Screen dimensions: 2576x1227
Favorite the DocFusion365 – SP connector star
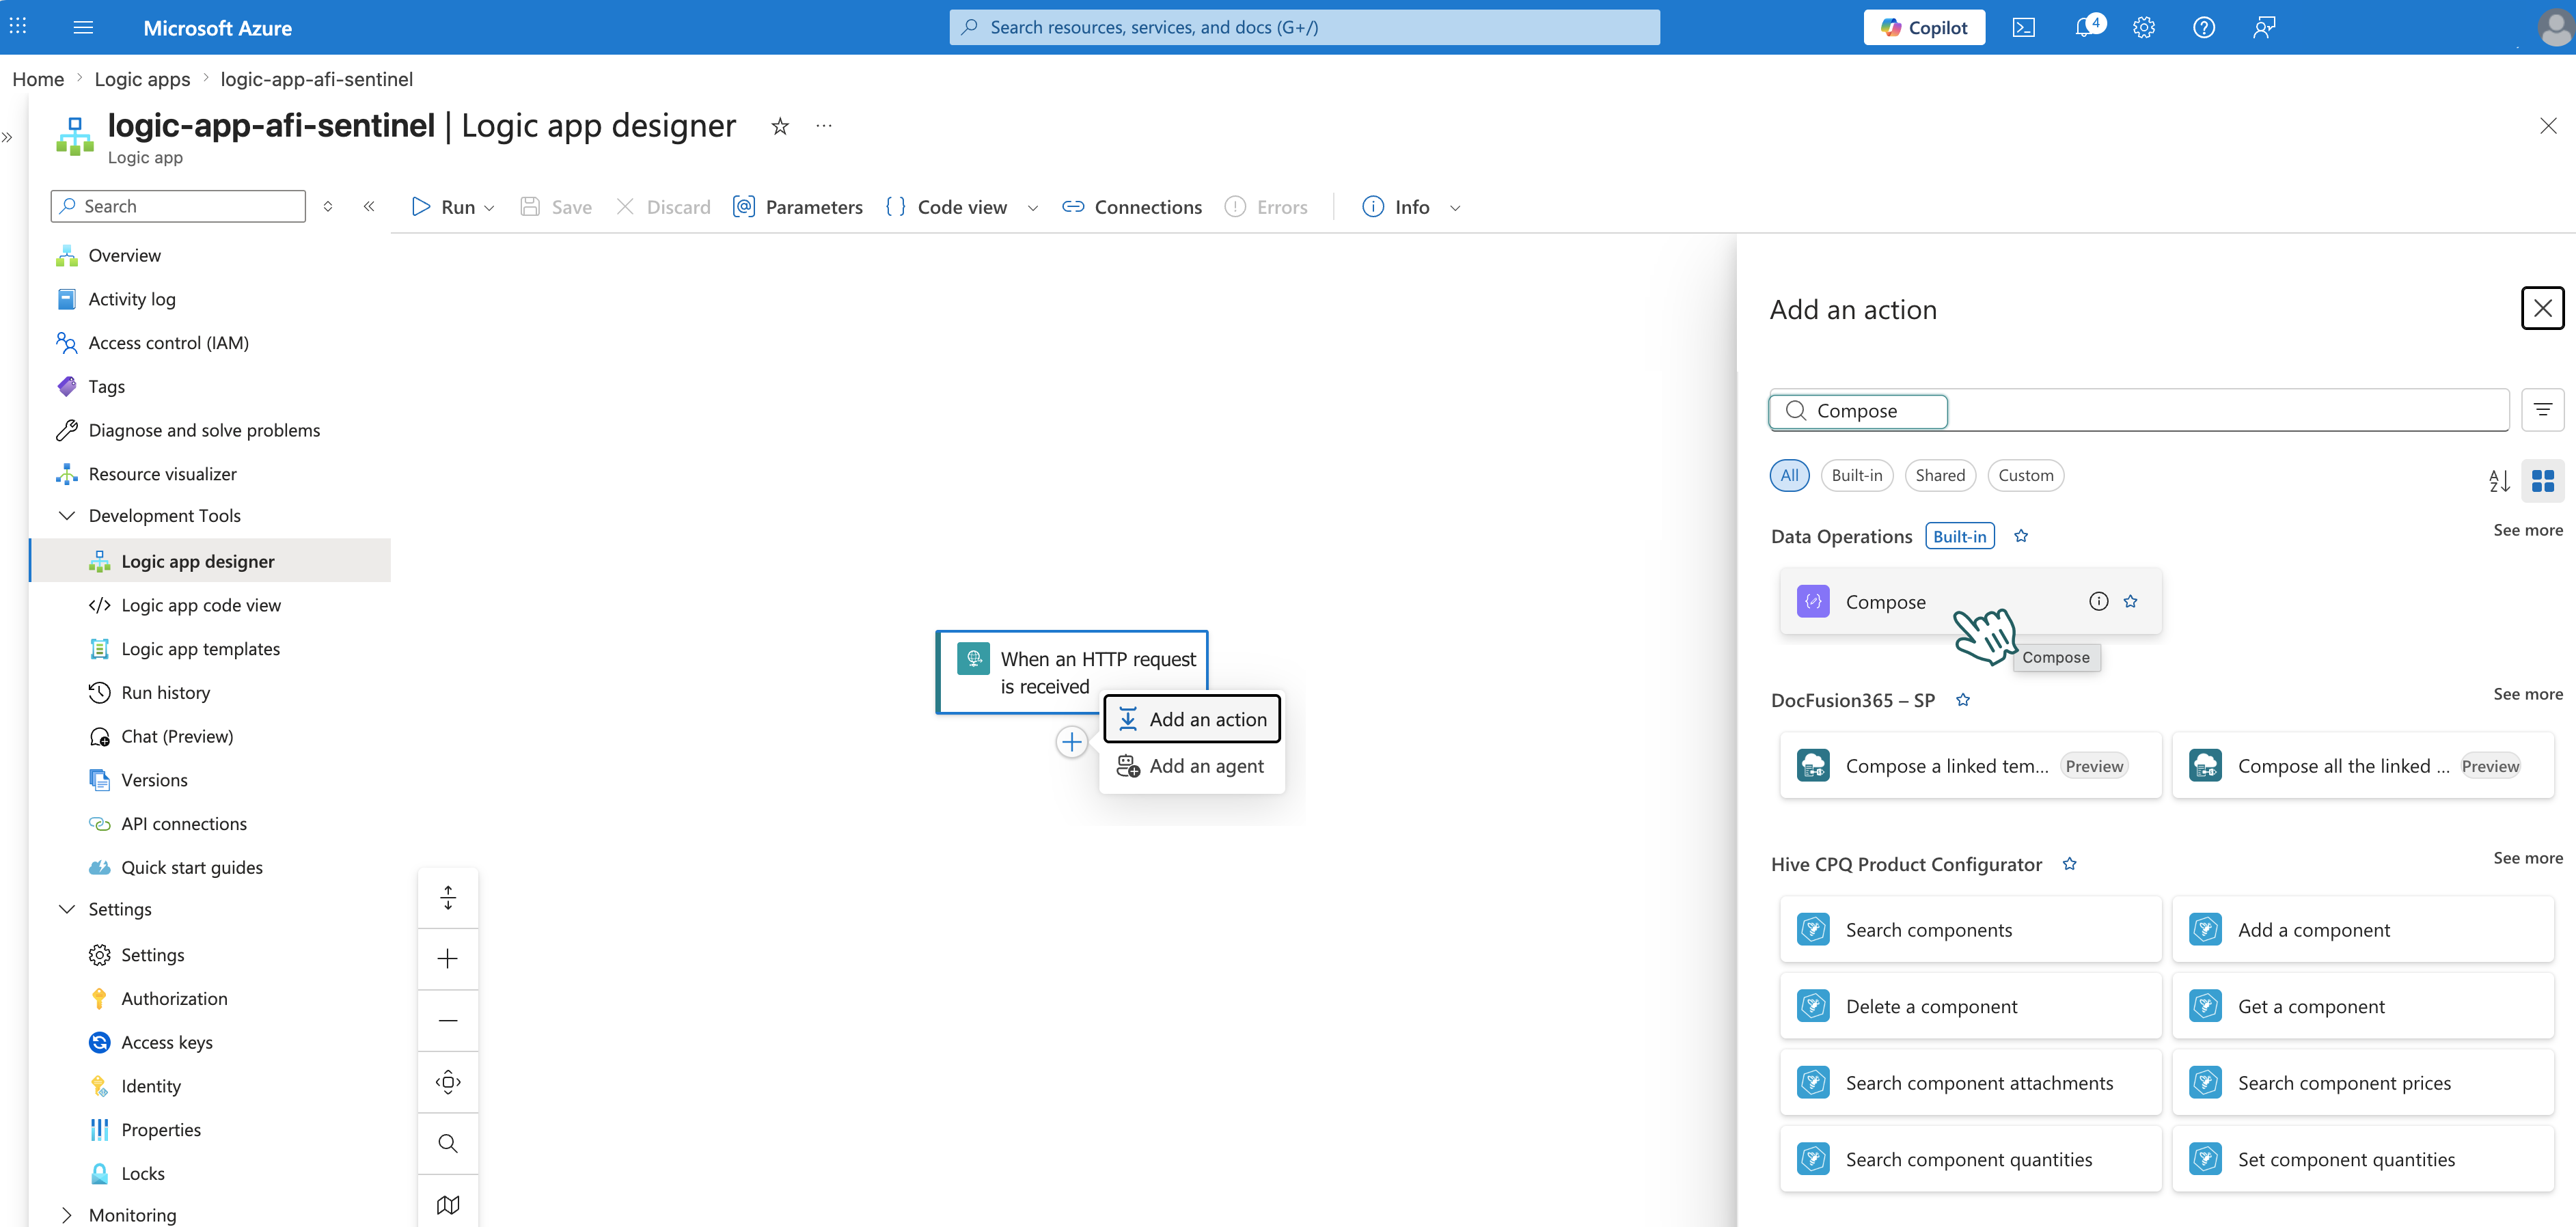(1962, 700)
